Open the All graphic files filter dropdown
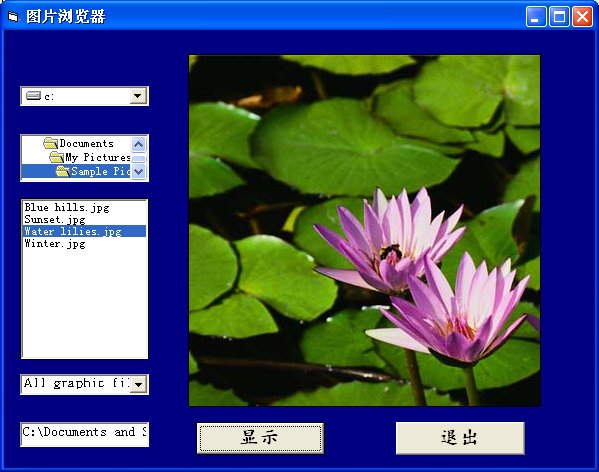Viewport: 599px width, 472px height. click(x=138, y=384)
